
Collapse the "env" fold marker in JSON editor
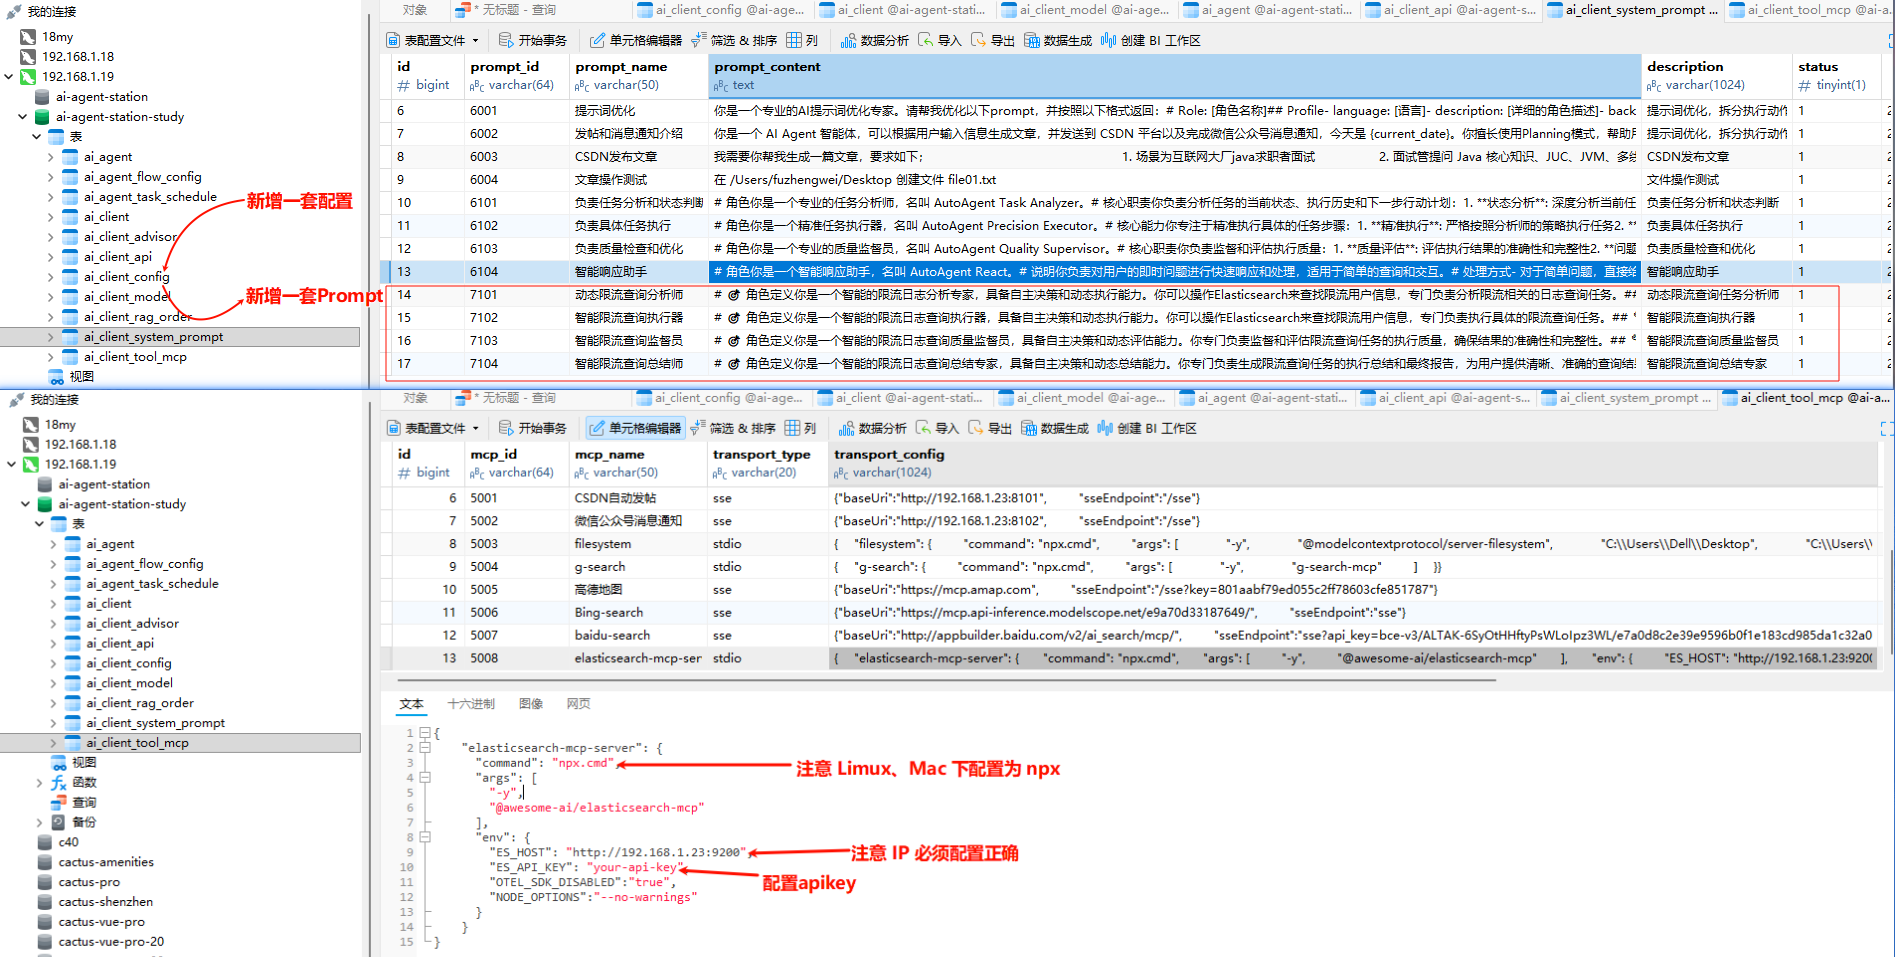pos(425,837)
